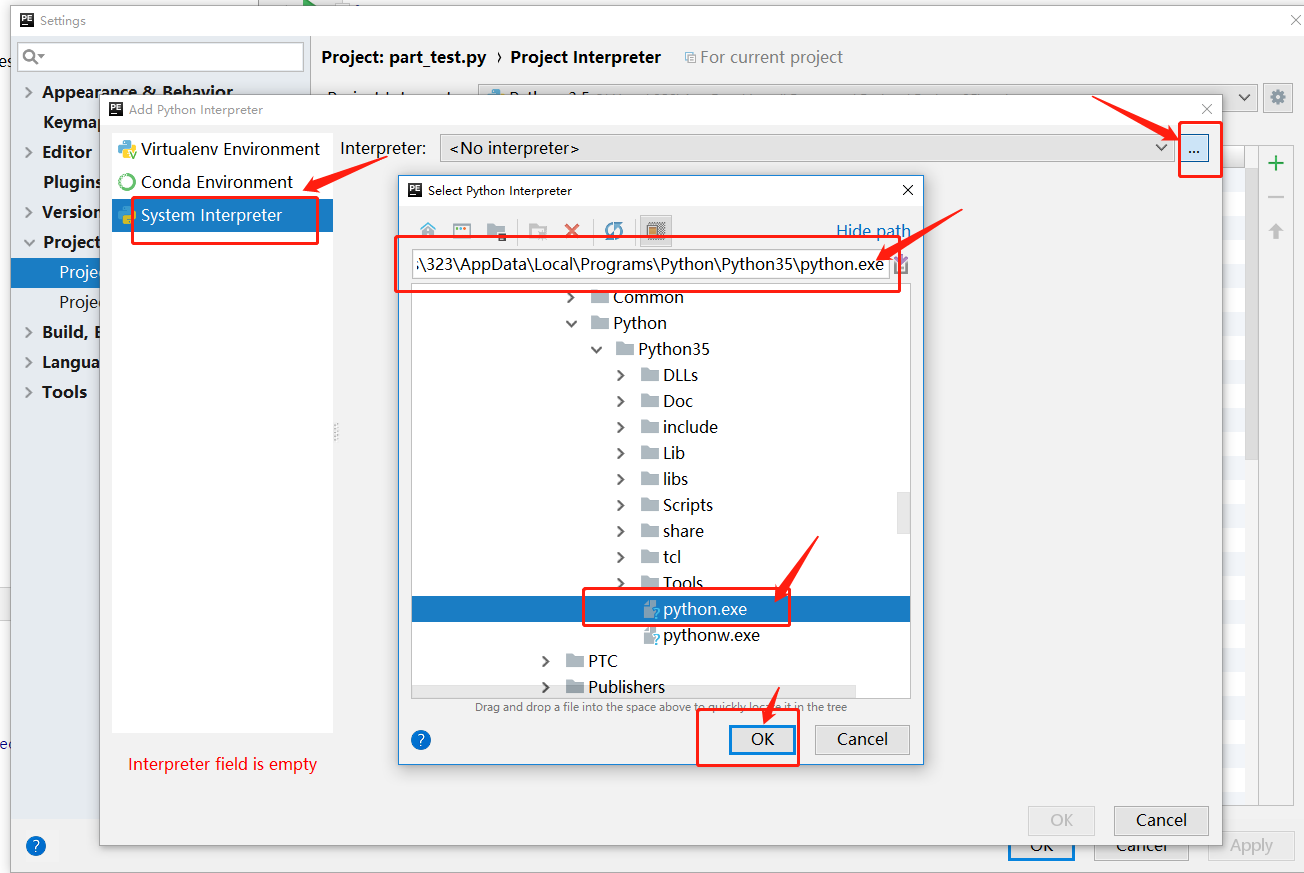Expand the include folder
The image size is (1304, 873).
point(621,427)
